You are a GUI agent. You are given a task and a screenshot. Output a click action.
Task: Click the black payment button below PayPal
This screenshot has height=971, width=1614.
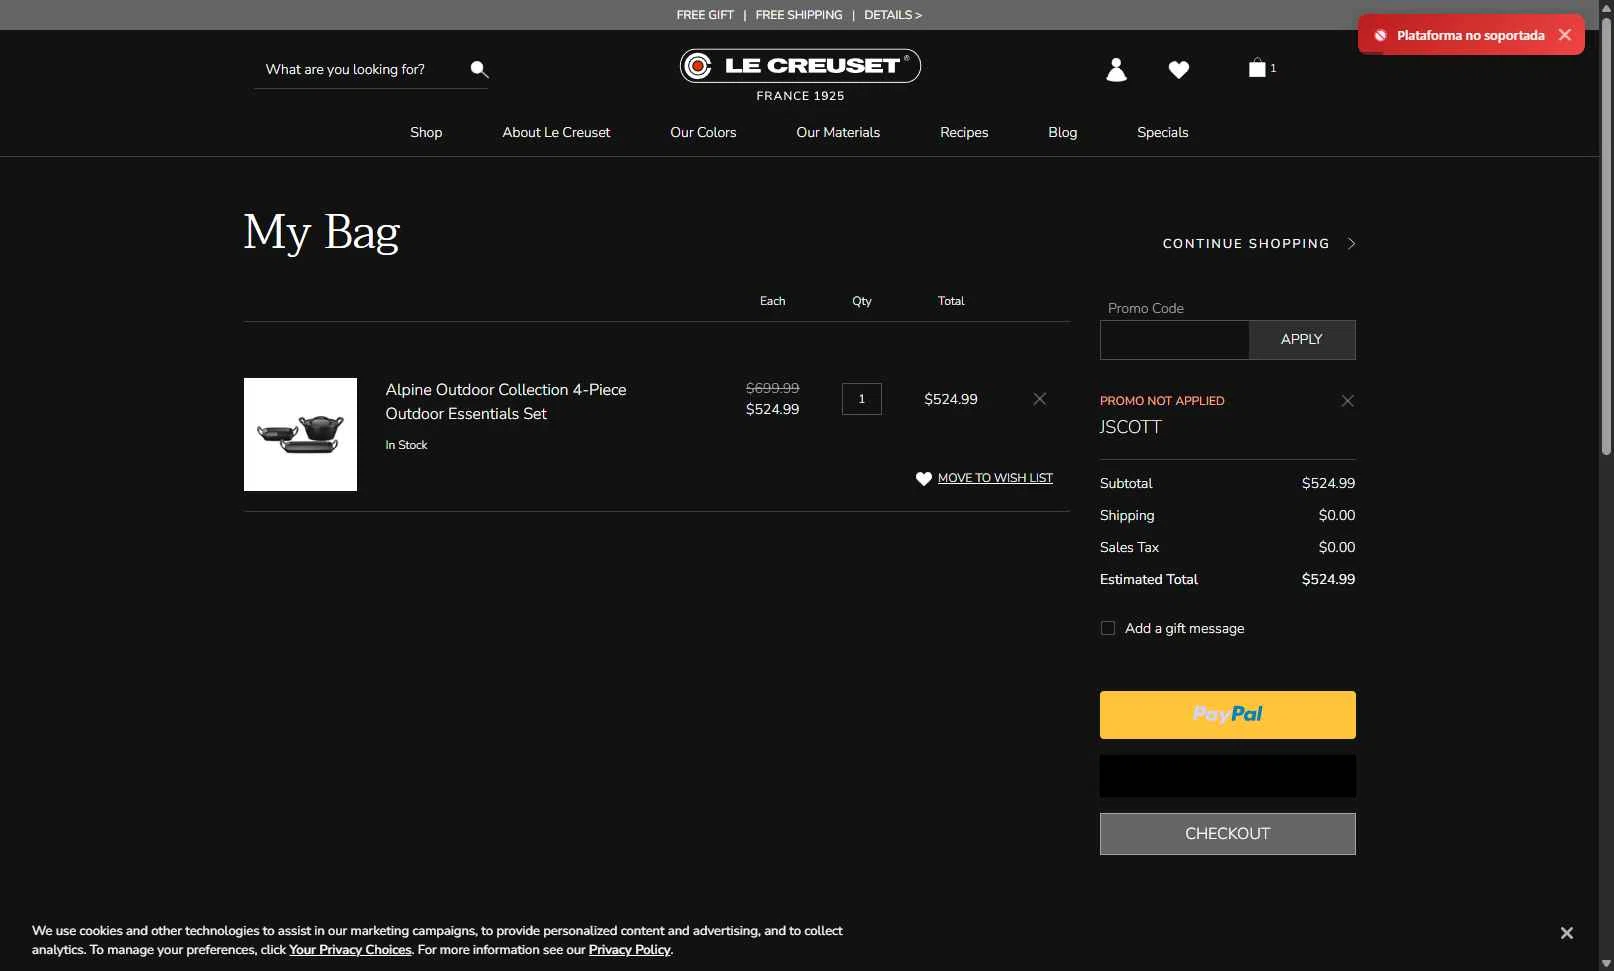point(1228,776)
